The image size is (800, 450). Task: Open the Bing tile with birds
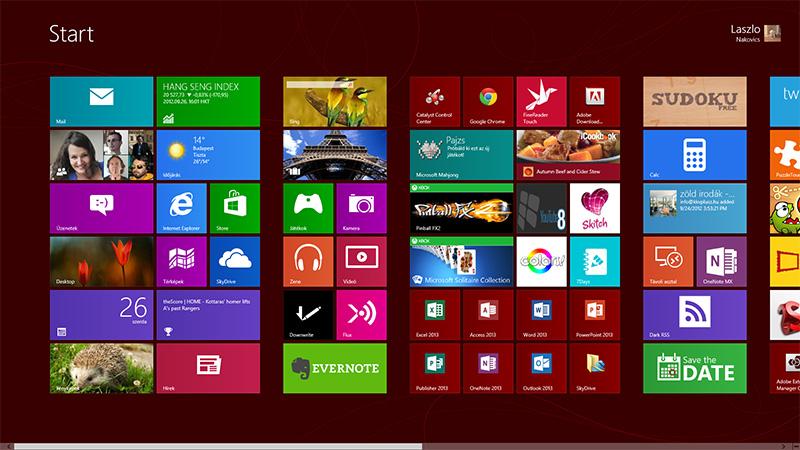point(335,102)
